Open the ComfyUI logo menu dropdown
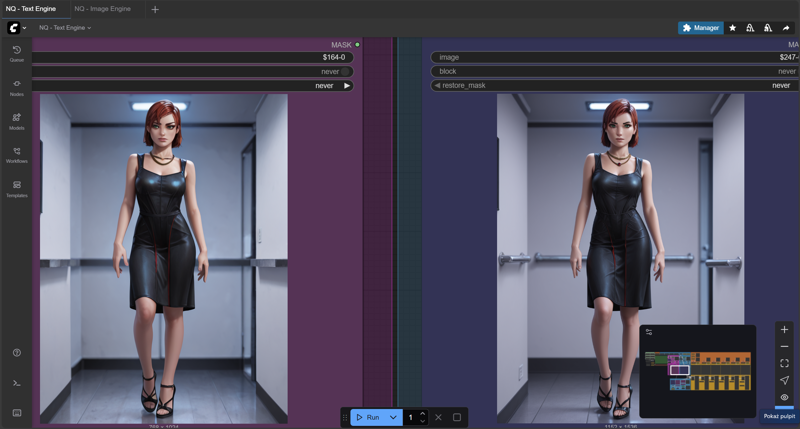Image resolution: width=800 pixels, height=429 pixels. (x=18, y=28)
